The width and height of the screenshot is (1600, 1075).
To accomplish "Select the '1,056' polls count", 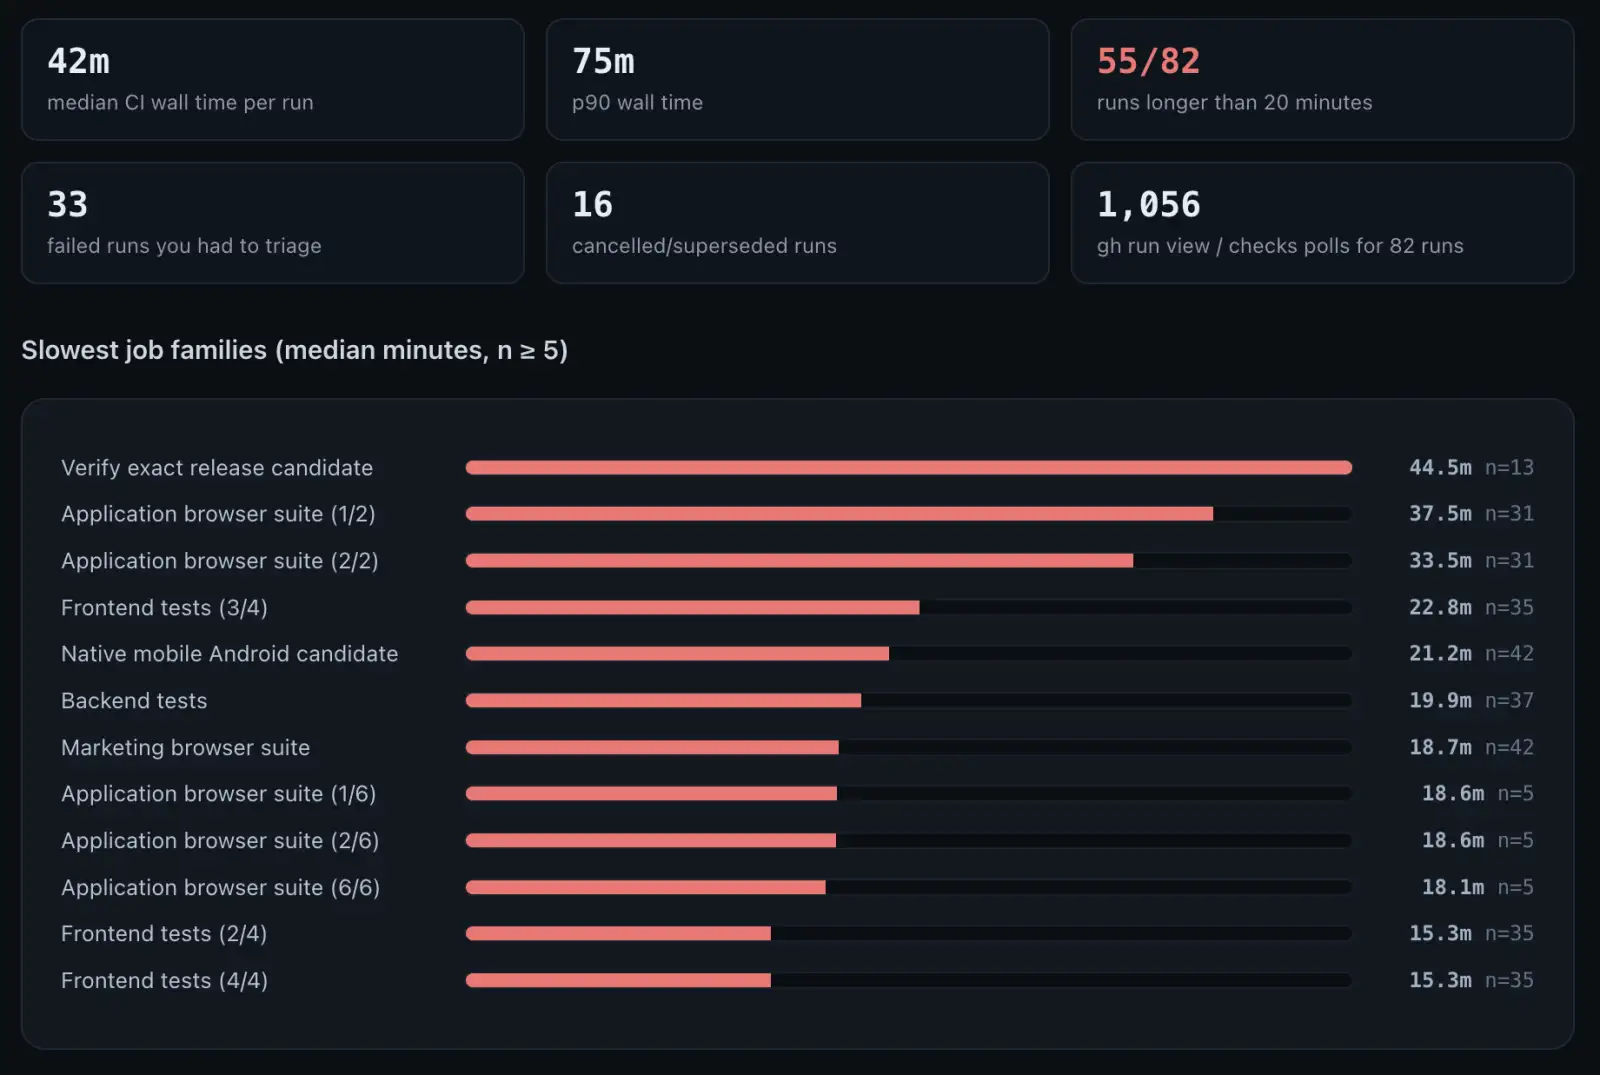I will point(1148,204).
